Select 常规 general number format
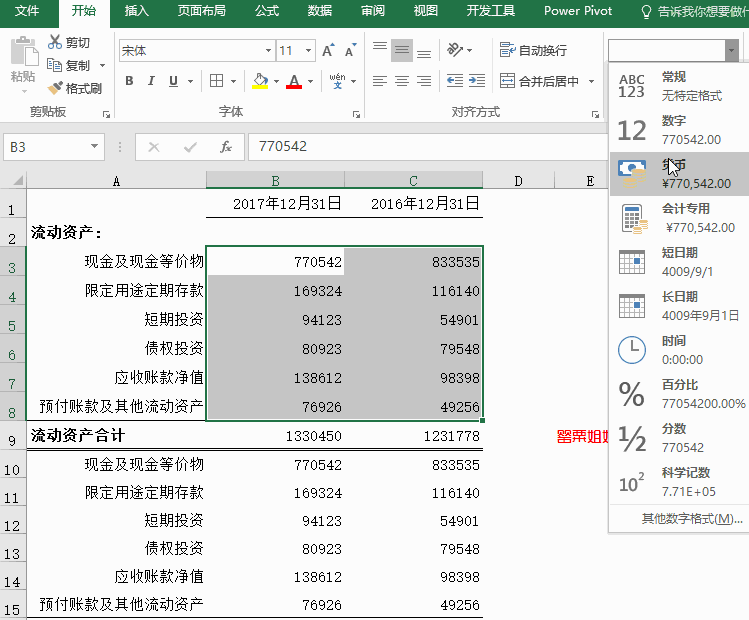 tap(679, 86)
